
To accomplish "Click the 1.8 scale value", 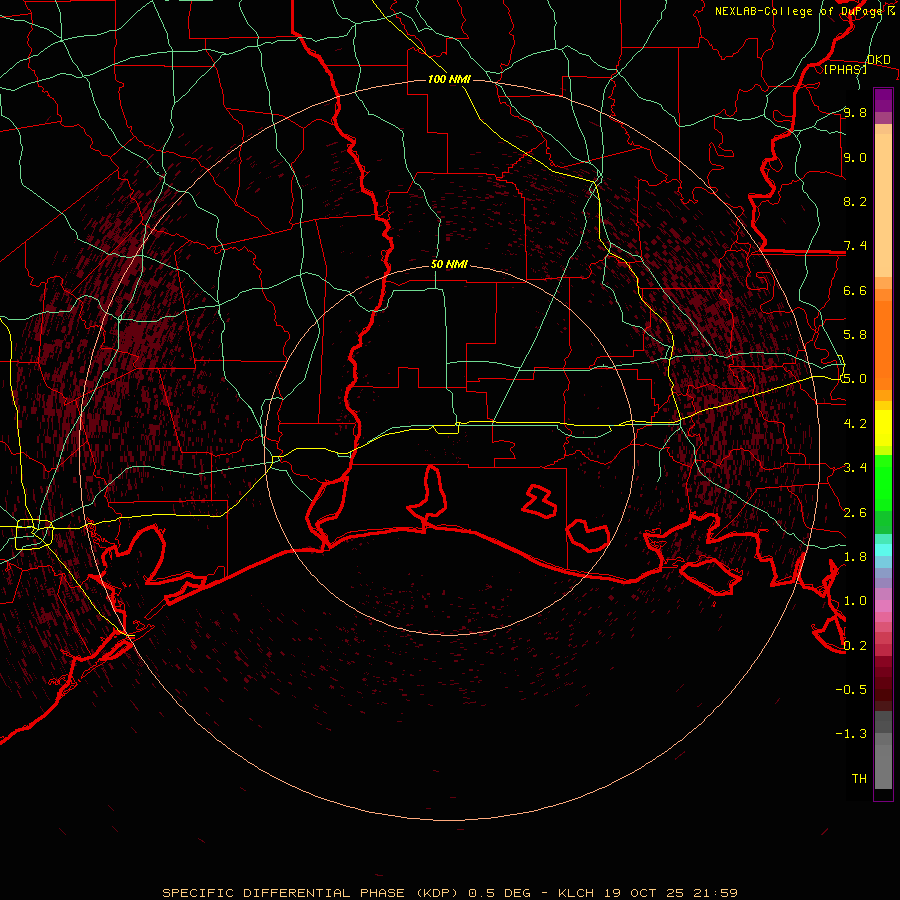I will click(x=855, y=557).
